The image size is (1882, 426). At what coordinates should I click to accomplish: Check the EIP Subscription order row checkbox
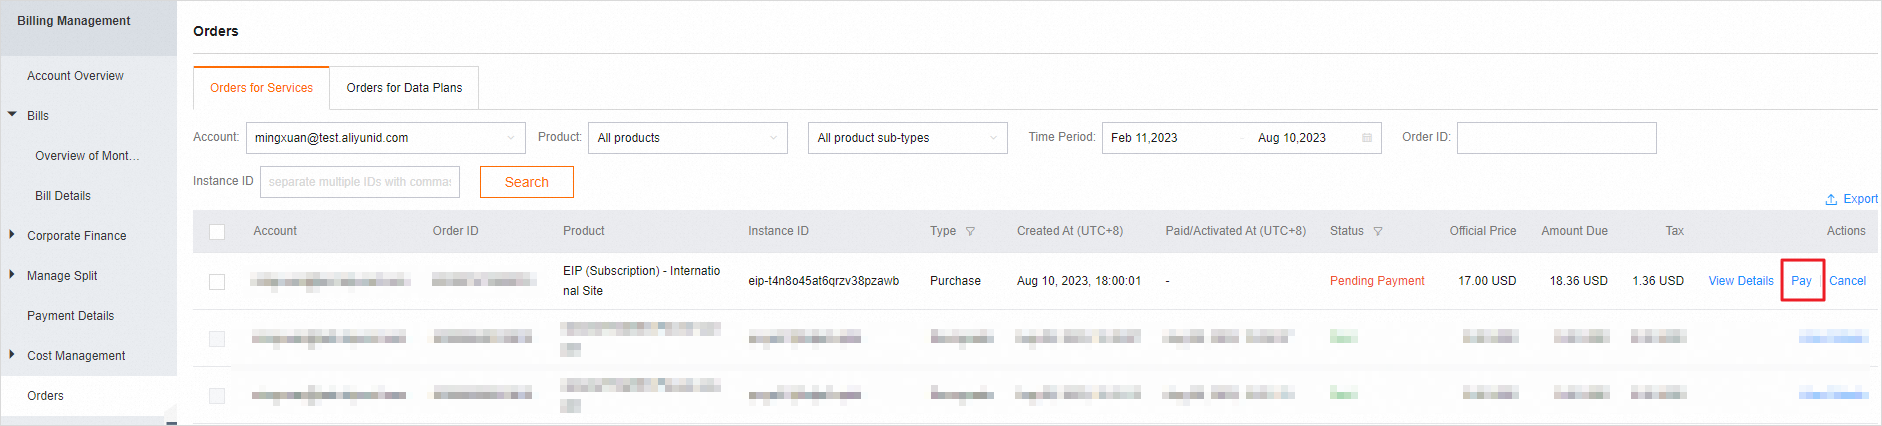tap(217, 282)
